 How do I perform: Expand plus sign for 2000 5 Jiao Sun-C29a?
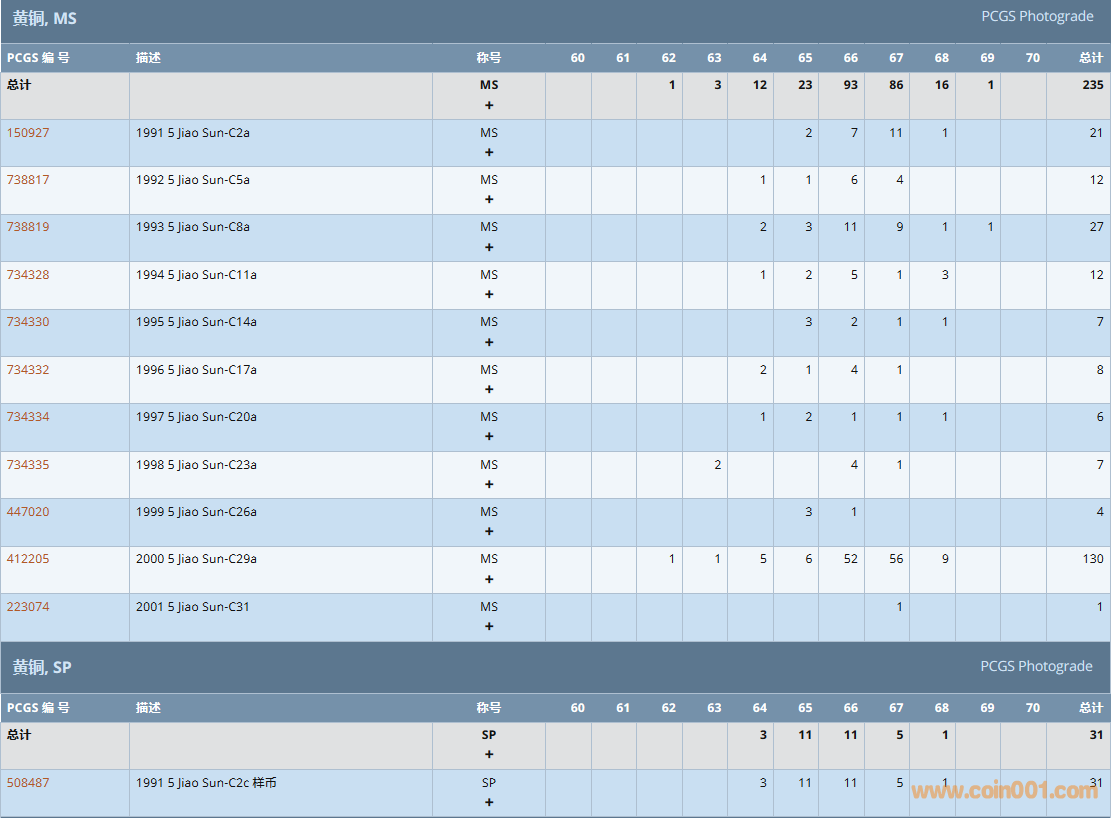point(489,579)
